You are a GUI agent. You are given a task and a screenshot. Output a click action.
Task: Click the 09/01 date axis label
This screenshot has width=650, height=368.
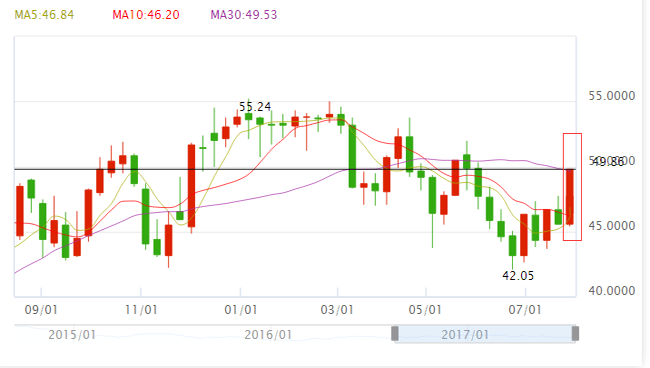click(x=41, y=310)
